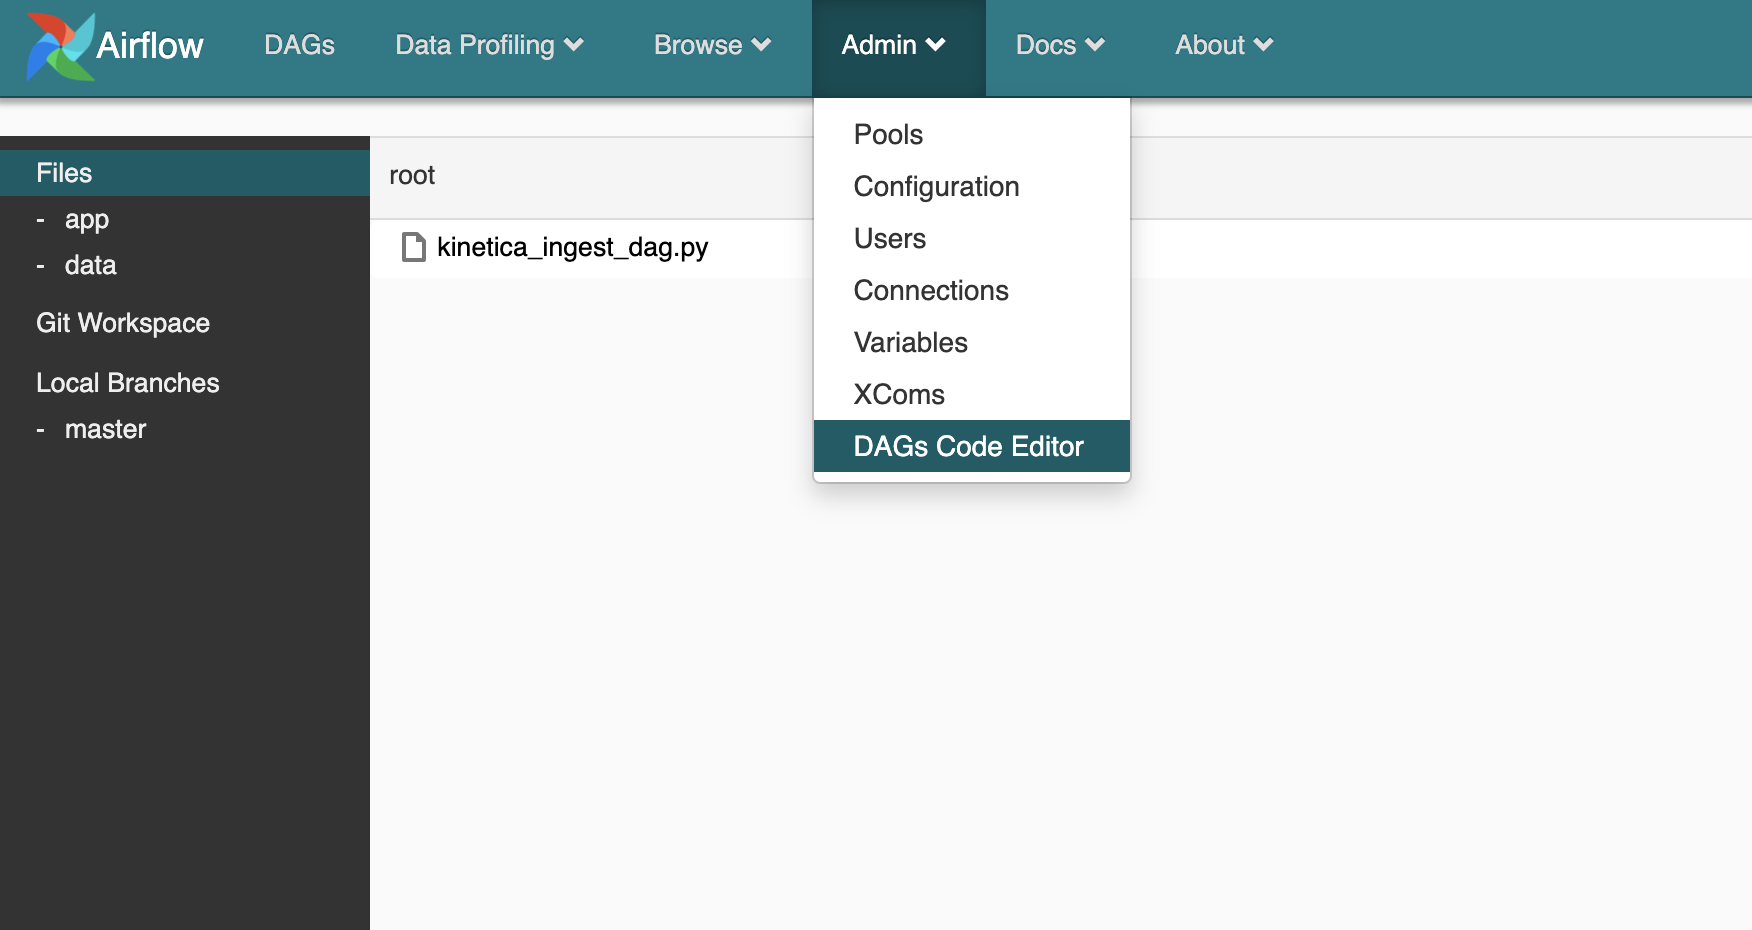The image size is (1752, 930).
Task: Expand the Docs dropdown menu
Action: tap(1060, 45)
